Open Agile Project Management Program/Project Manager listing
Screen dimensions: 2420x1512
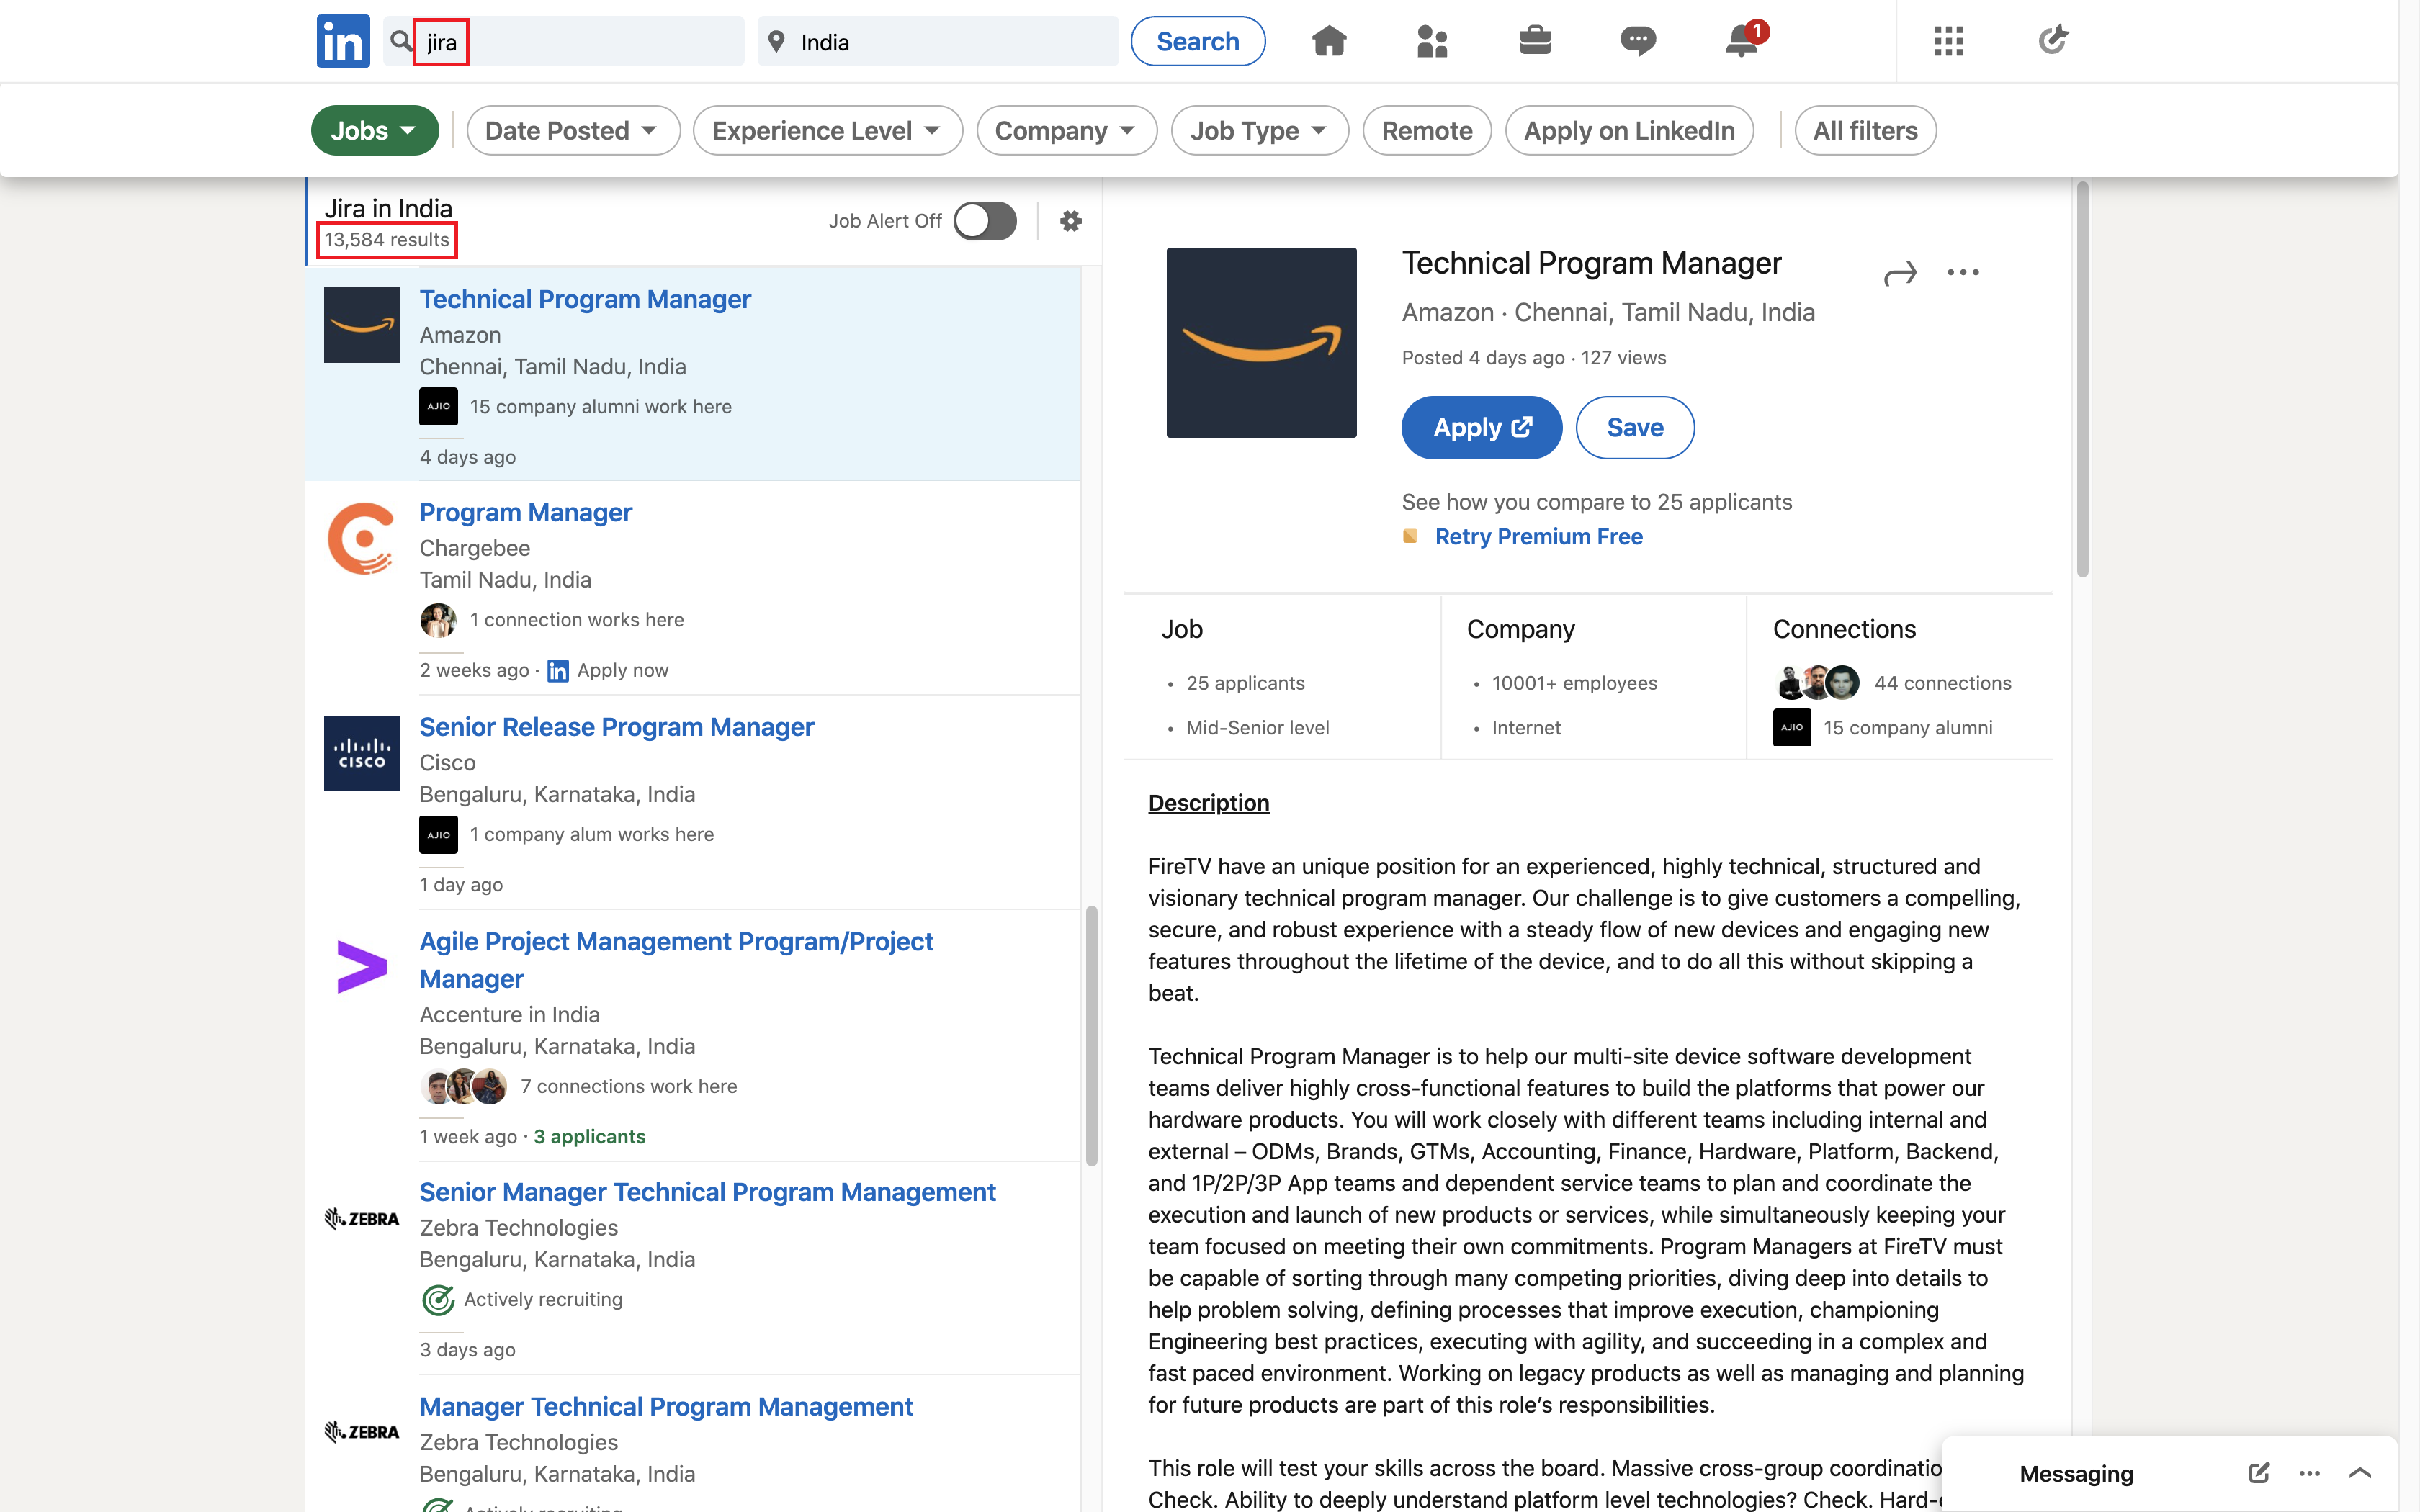click(x=676, y=960)
